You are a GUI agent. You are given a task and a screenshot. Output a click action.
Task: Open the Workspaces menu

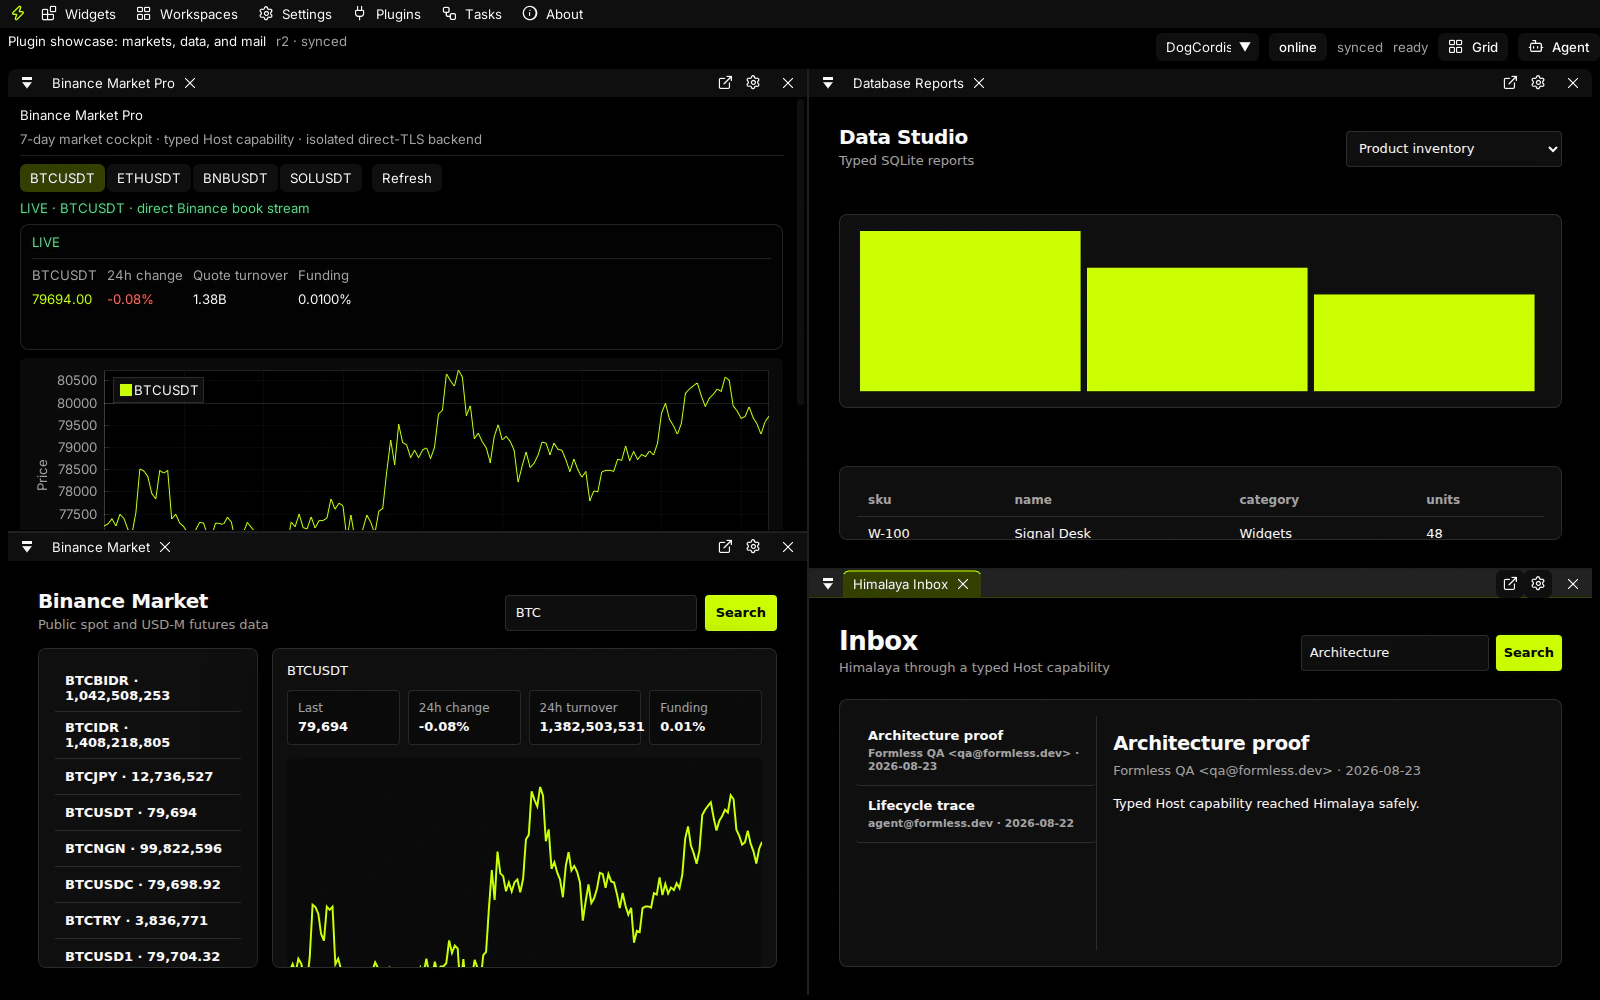(x=187, y=14)
